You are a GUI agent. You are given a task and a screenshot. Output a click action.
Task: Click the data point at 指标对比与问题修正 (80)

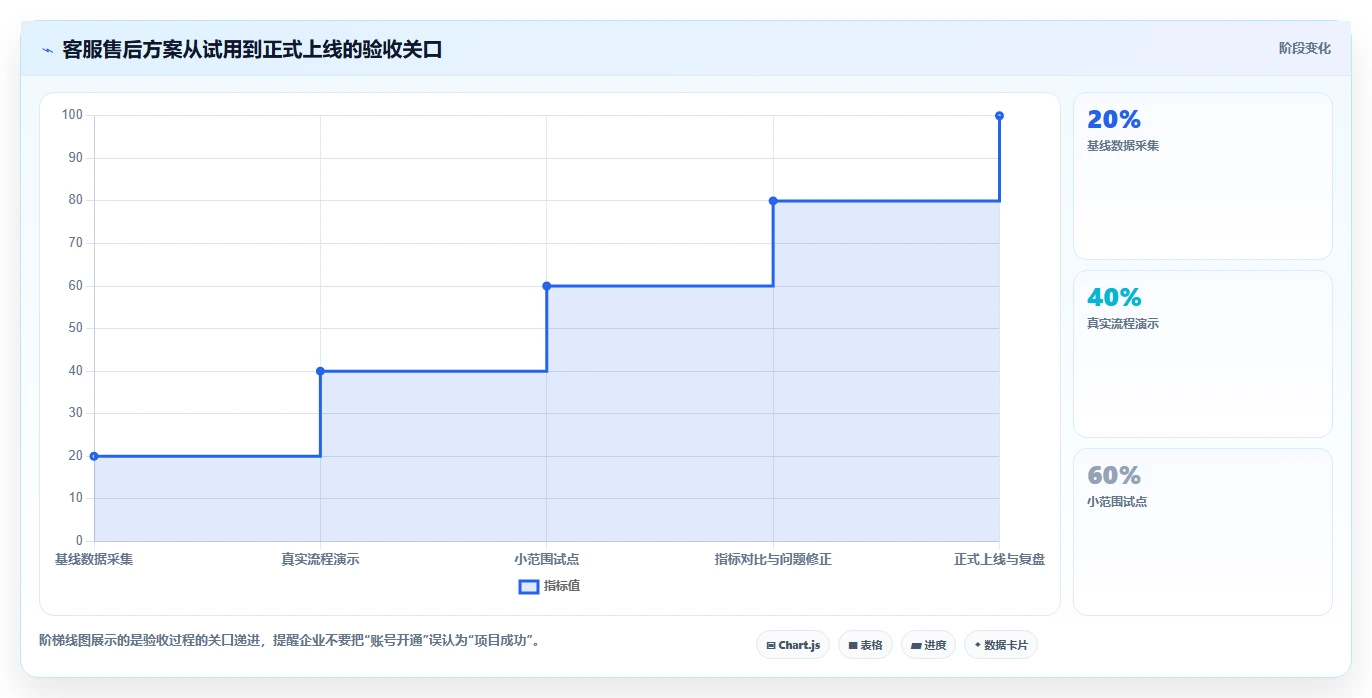pos(773,201)
